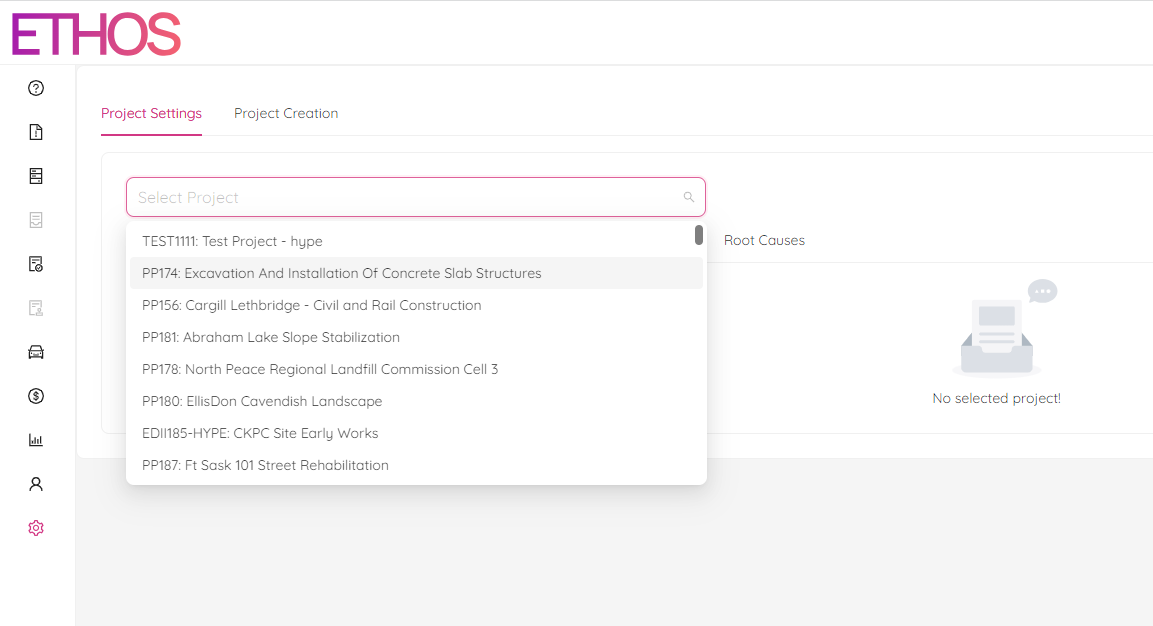
Task: Open the Root Causes section
Action: coord(764,240)
